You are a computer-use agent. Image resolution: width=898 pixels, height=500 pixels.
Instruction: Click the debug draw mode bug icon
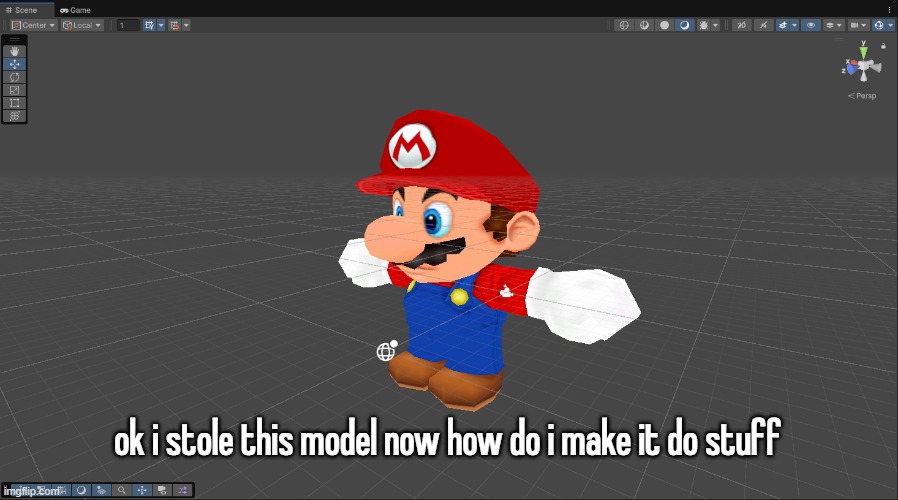click(x=704, y=25)
